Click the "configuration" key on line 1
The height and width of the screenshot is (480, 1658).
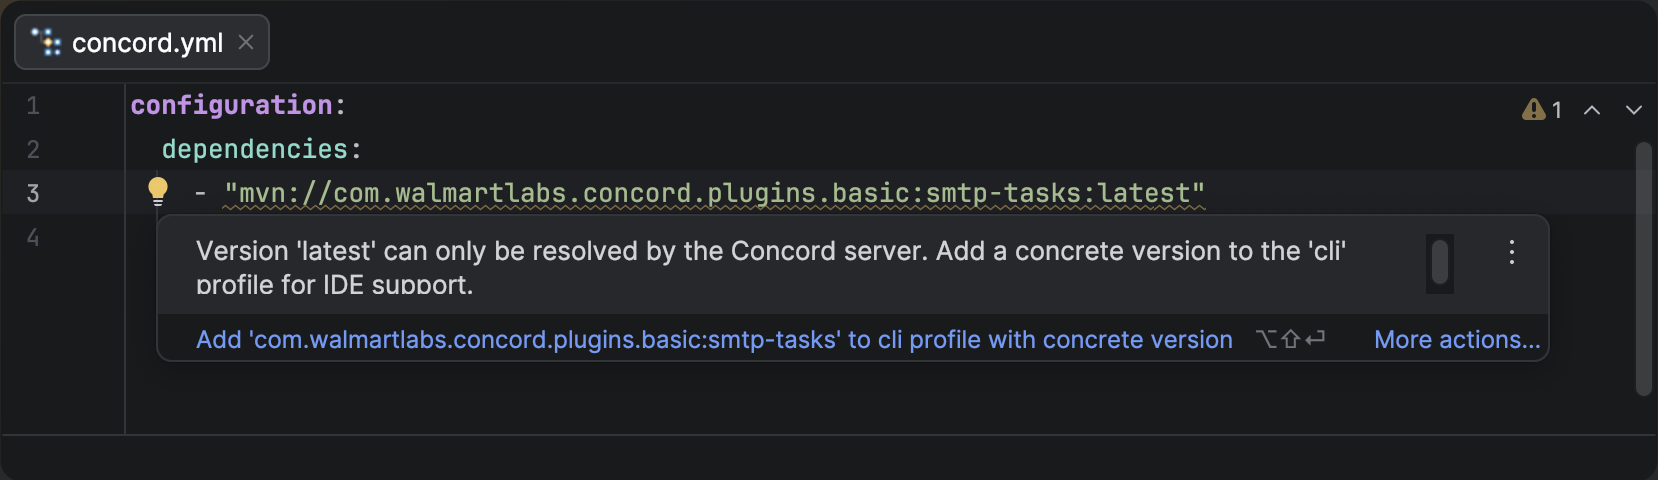(231, 105)
